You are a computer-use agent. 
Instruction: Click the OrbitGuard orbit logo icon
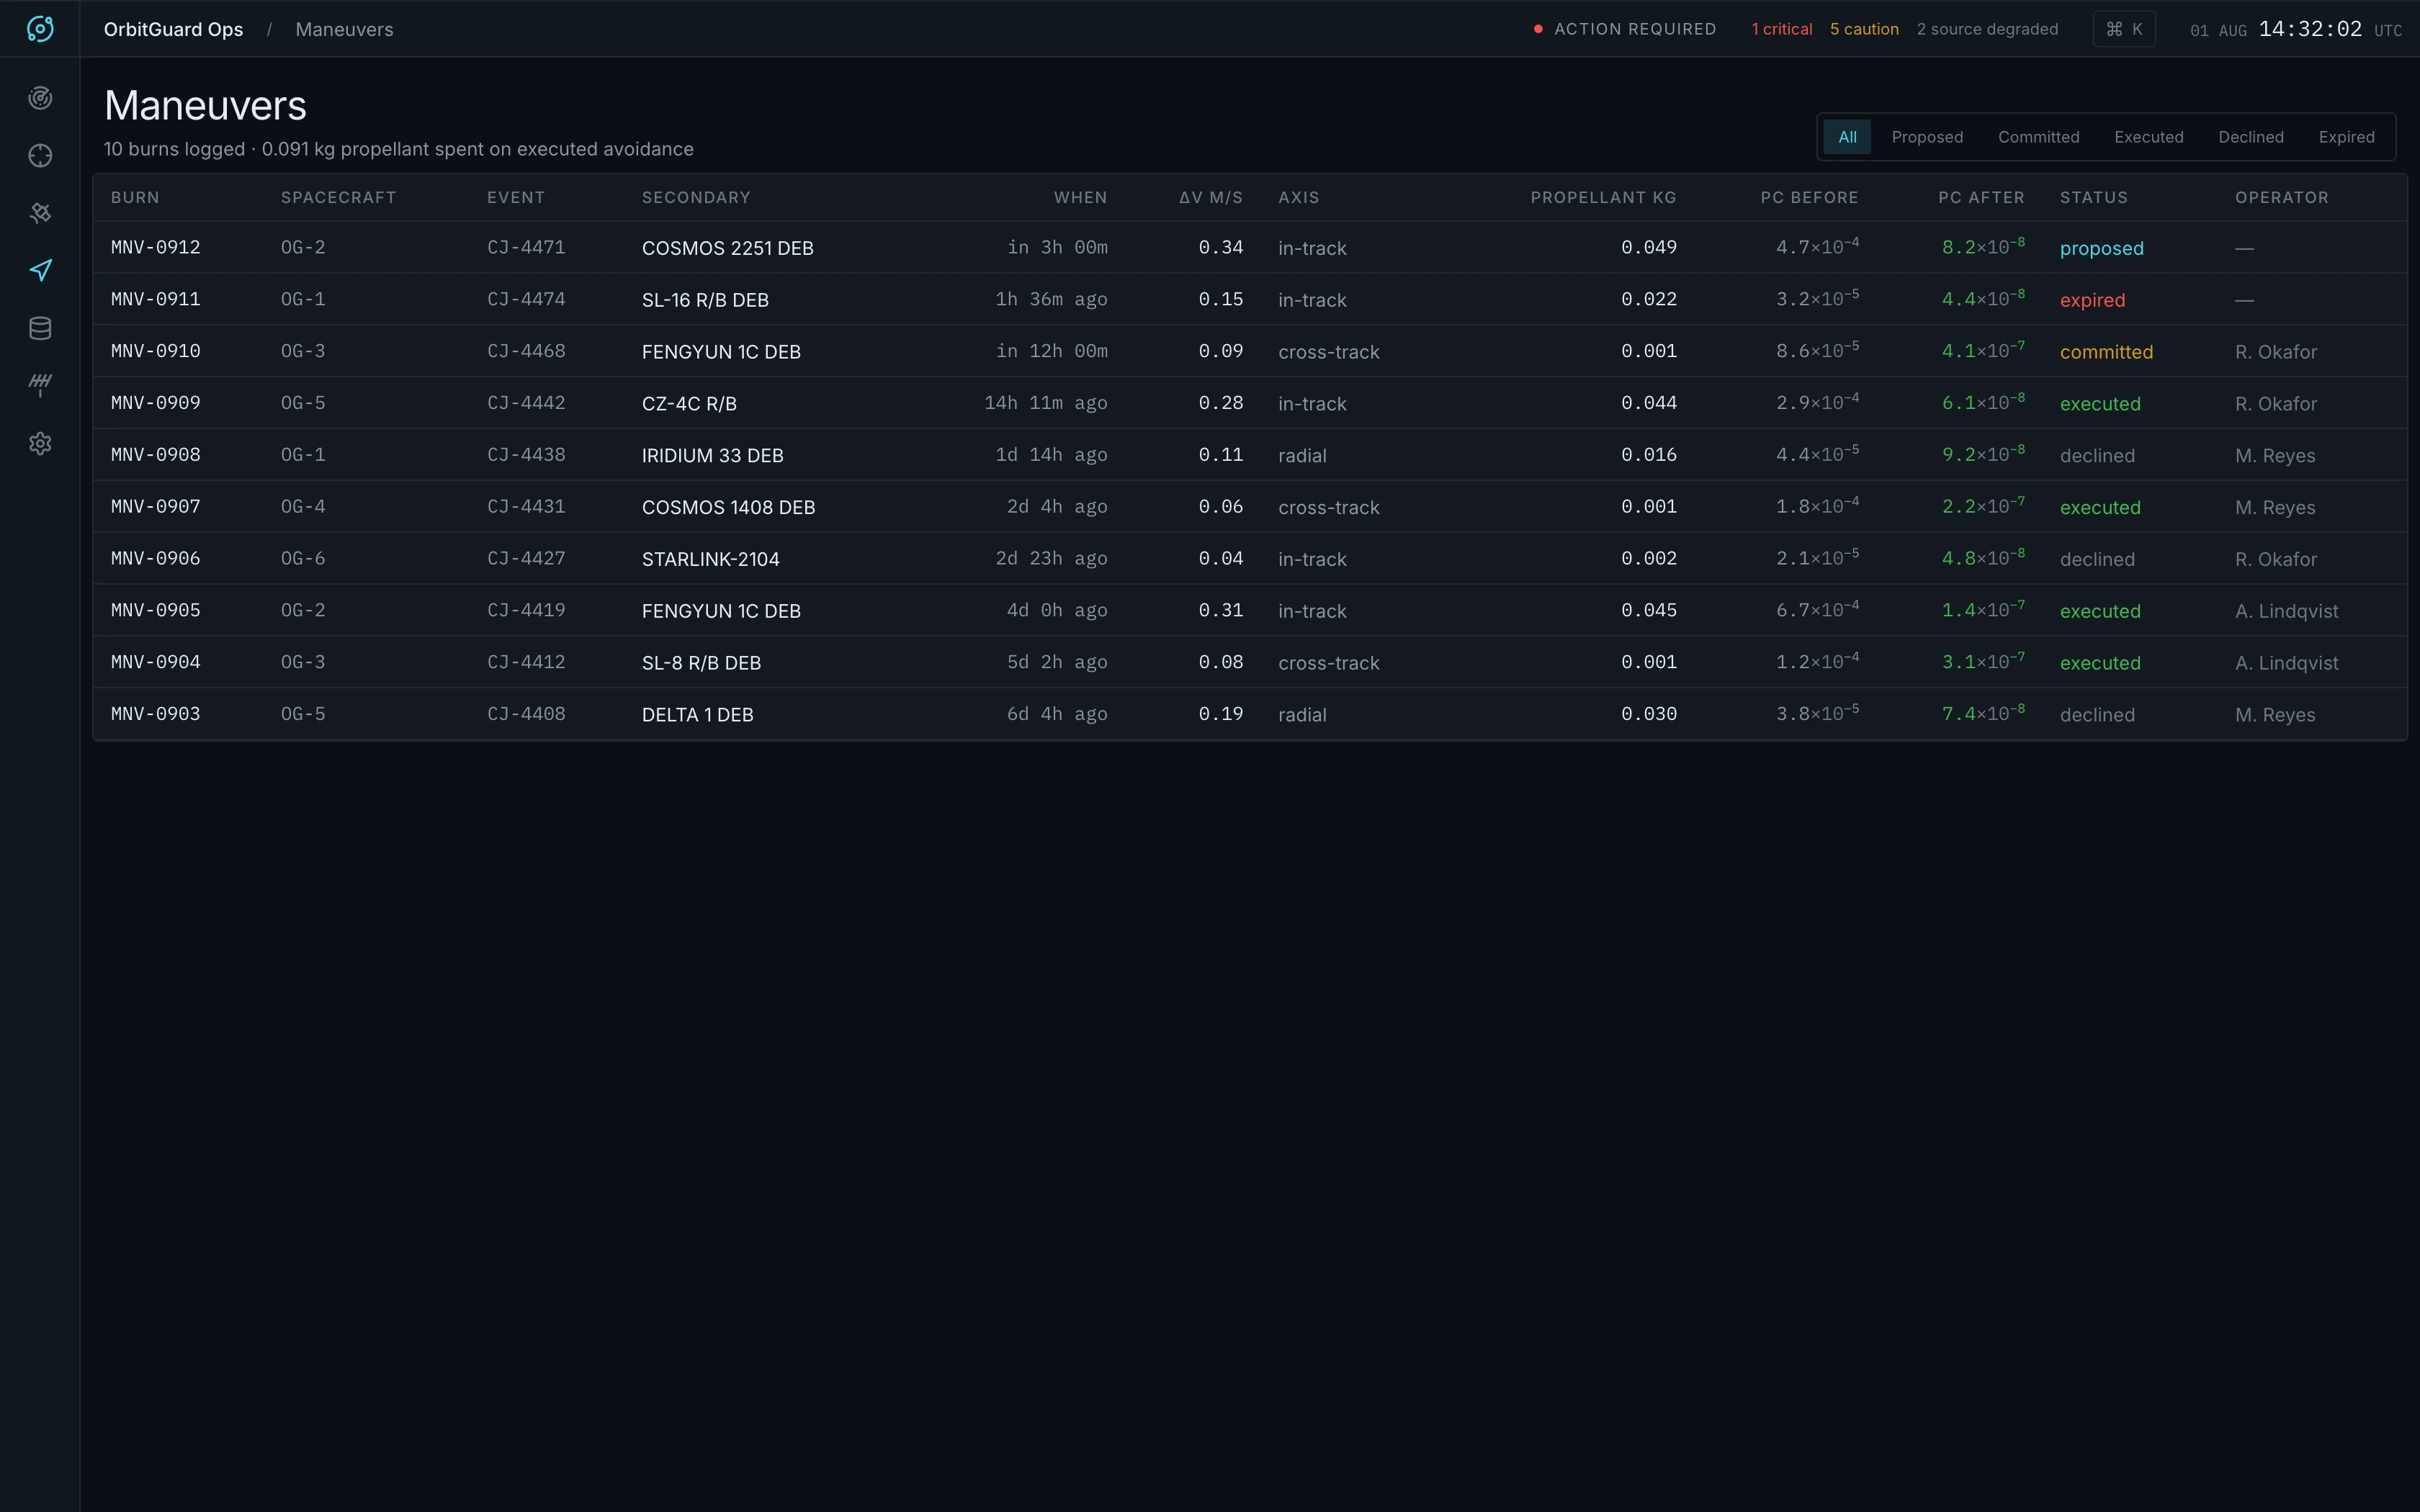pos(40,29)
